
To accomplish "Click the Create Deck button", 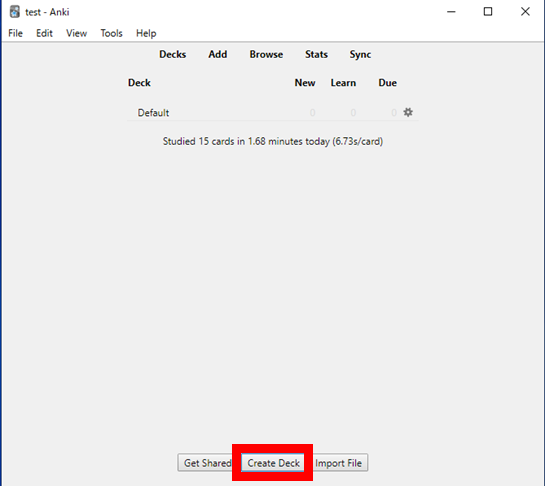I will 273,463.
